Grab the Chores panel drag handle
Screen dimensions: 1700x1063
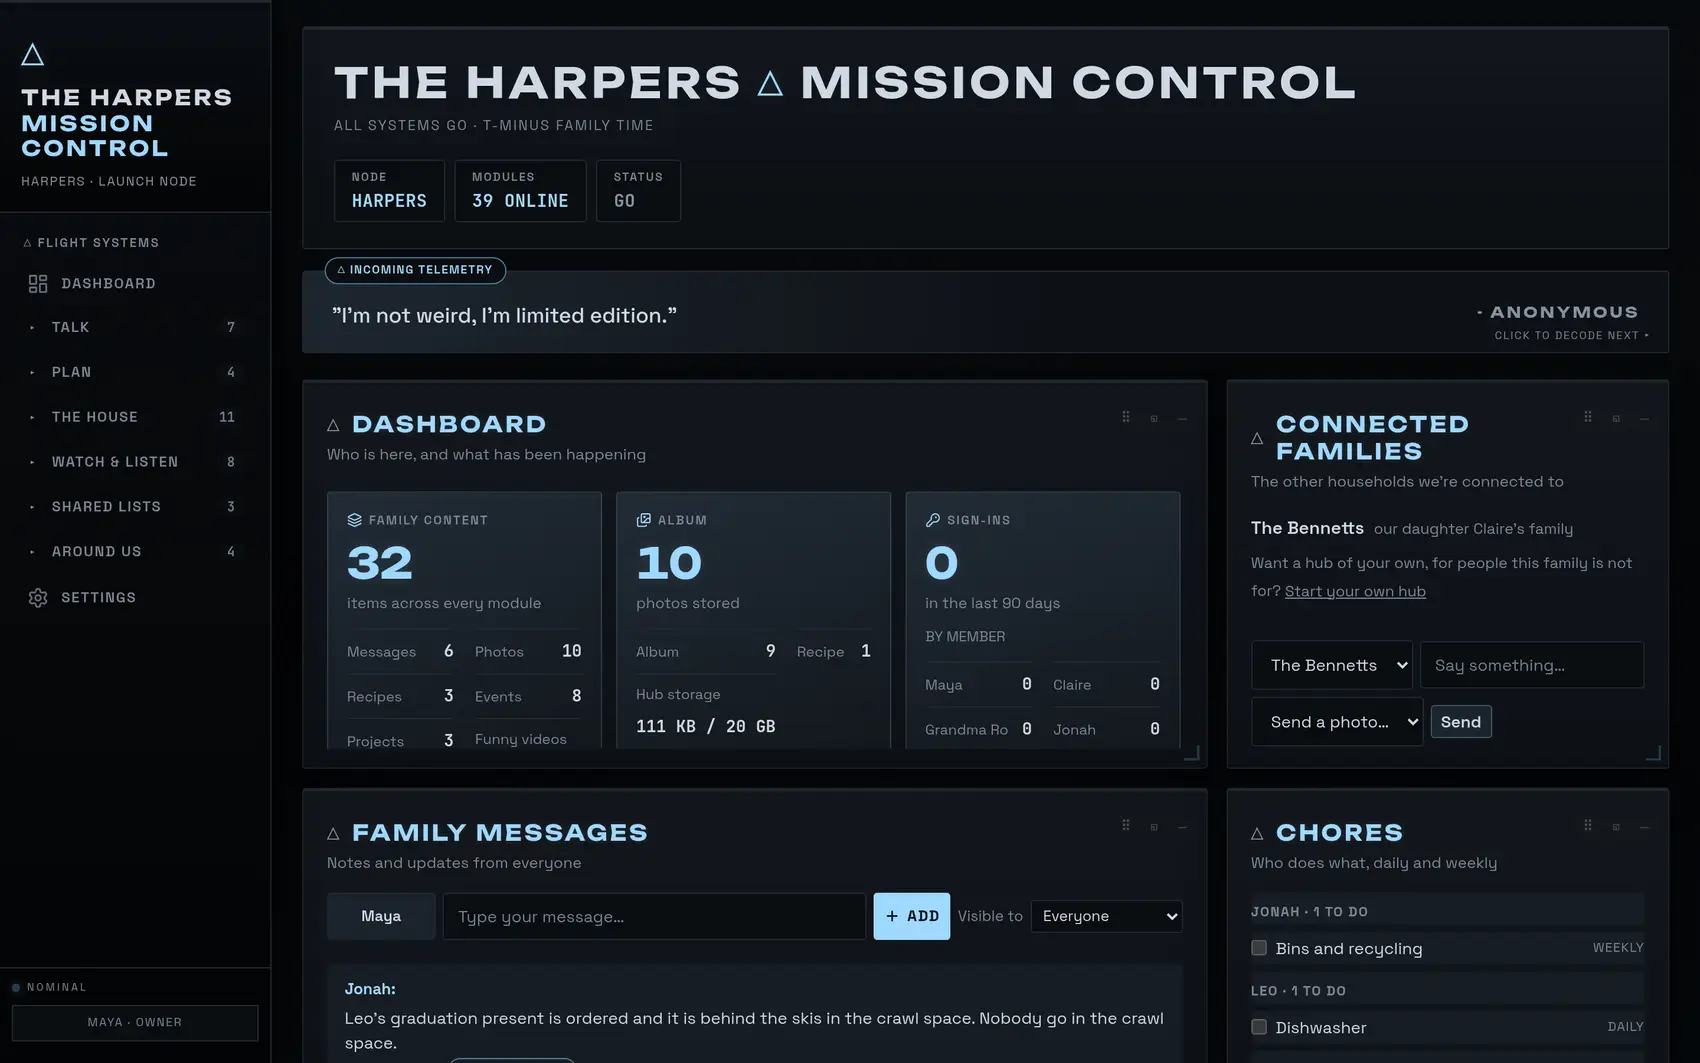click(x=1588, y=826)
